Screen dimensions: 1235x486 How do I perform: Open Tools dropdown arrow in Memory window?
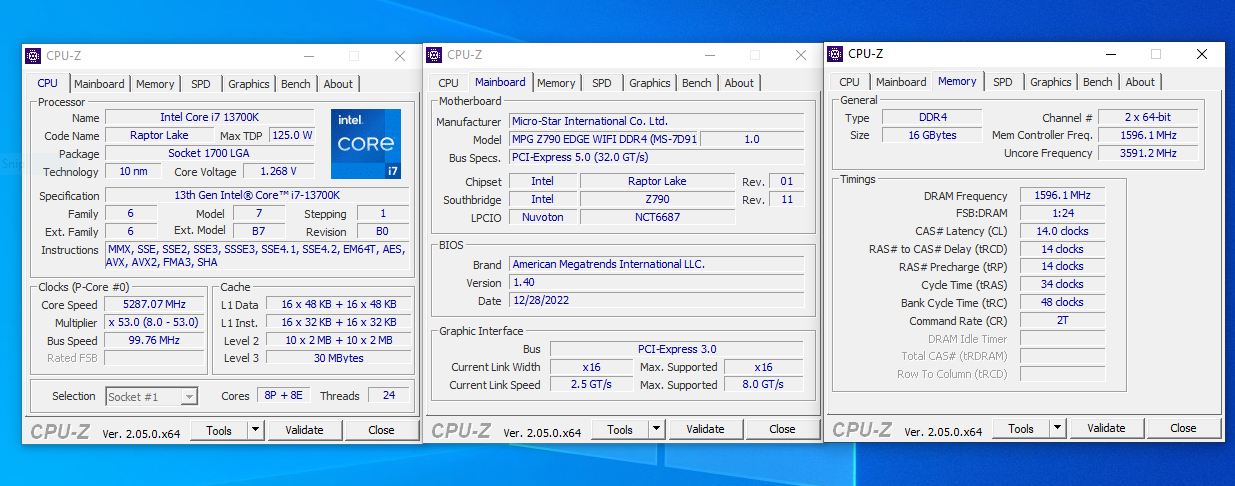click(x=1057, y=428)
